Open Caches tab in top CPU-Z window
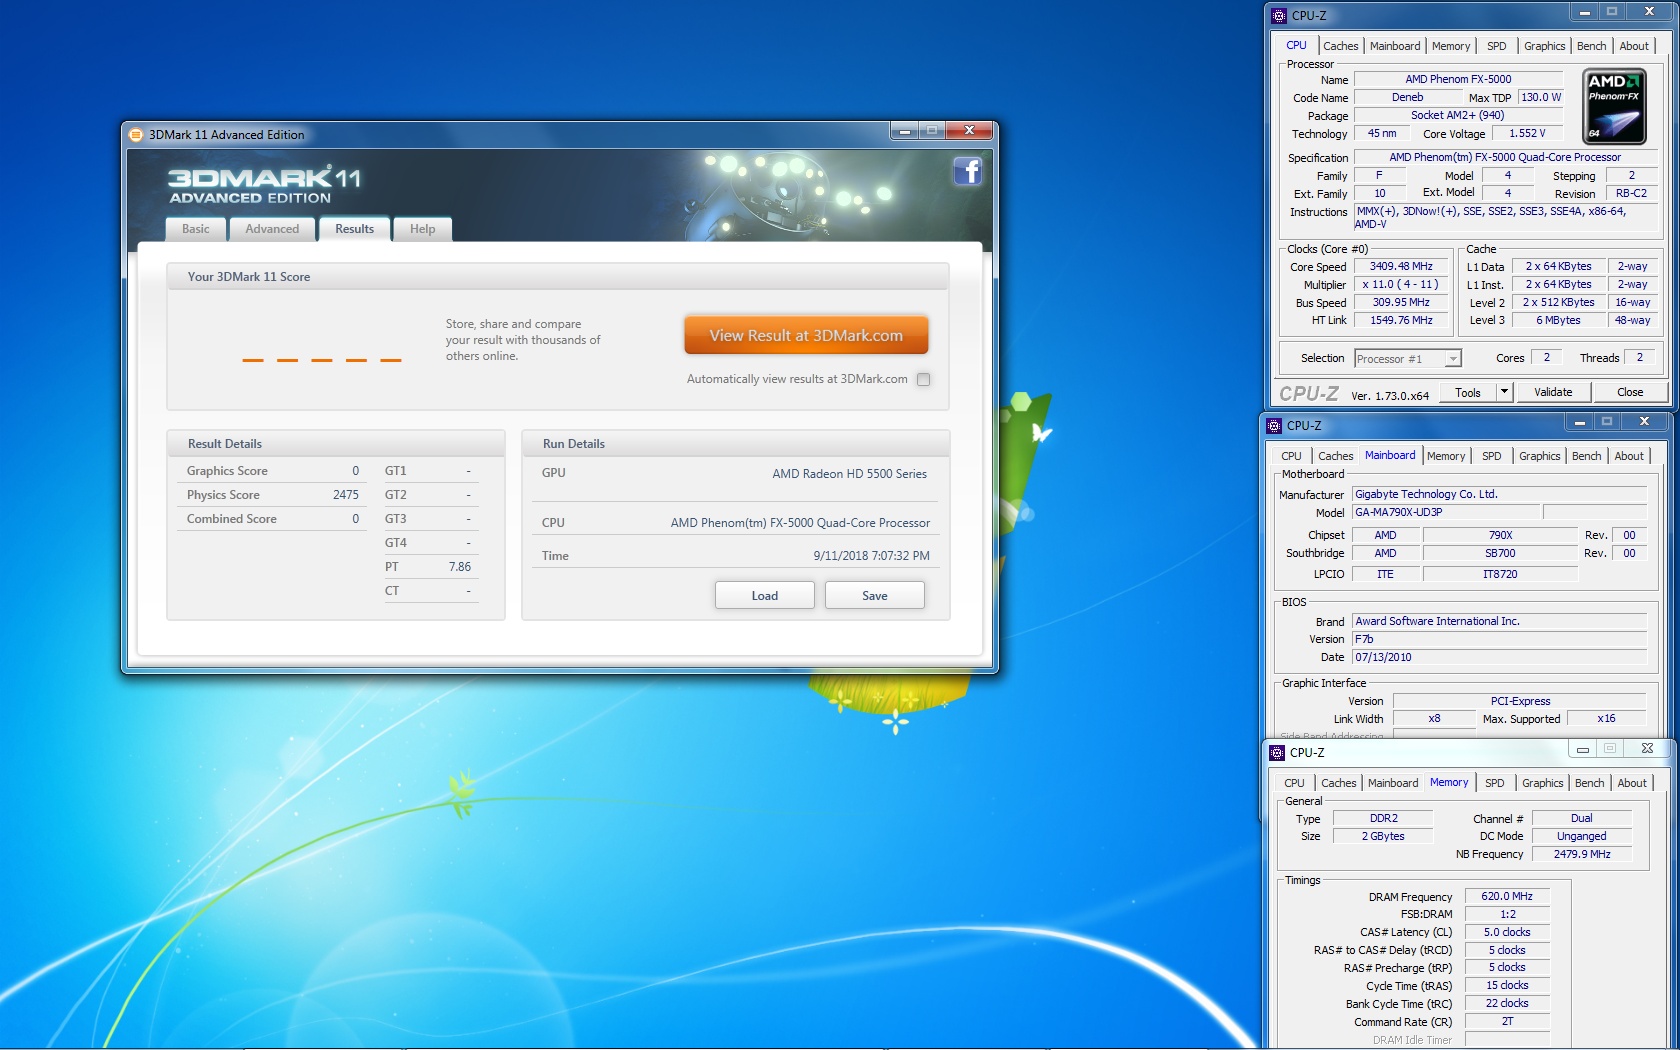1680x1050 pixels. coord(1340,46)
